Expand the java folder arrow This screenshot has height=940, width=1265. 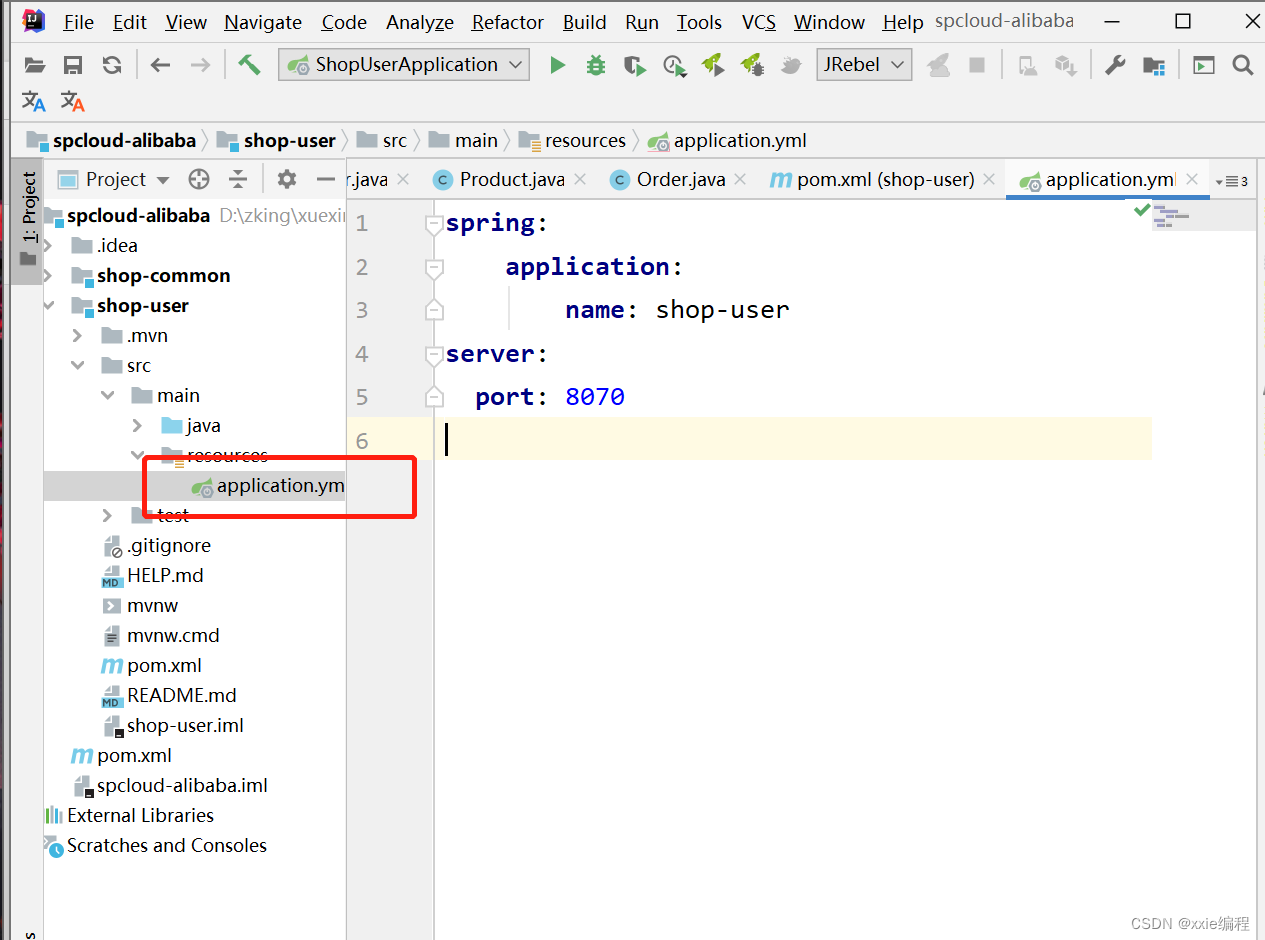(138, 425)
